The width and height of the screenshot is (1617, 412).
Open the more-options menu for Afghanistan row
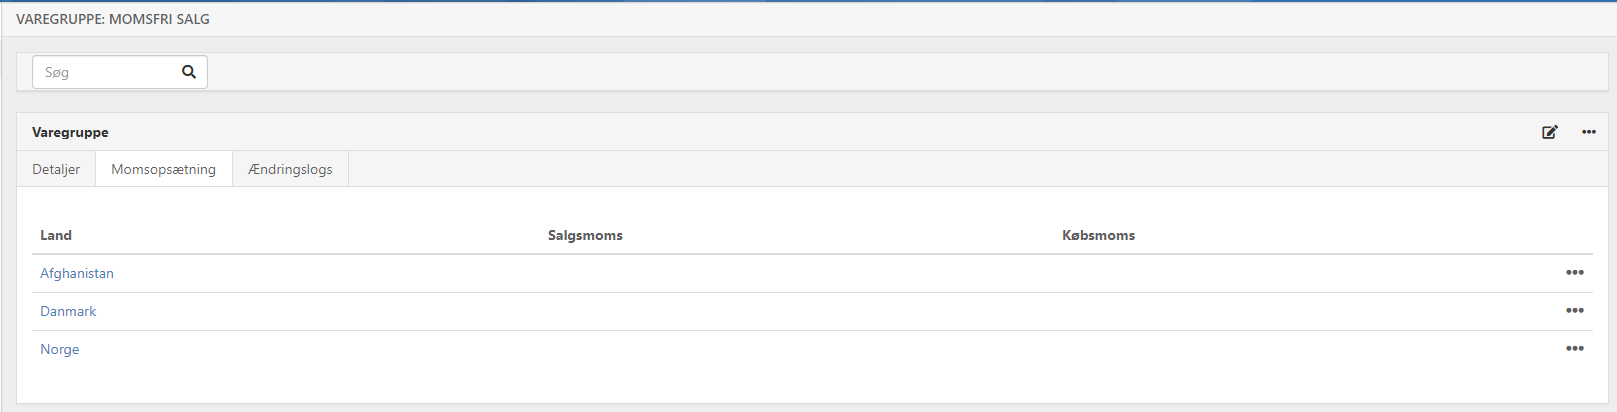(x=1575, y=273)
